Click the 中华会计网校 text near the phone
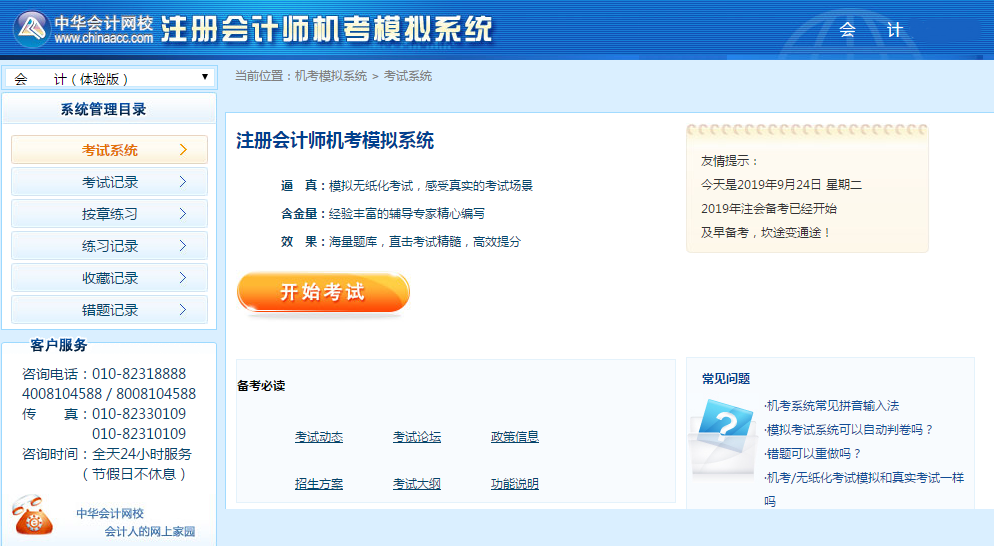The height and width of the screenshot is (546, 994). [110, 513]
